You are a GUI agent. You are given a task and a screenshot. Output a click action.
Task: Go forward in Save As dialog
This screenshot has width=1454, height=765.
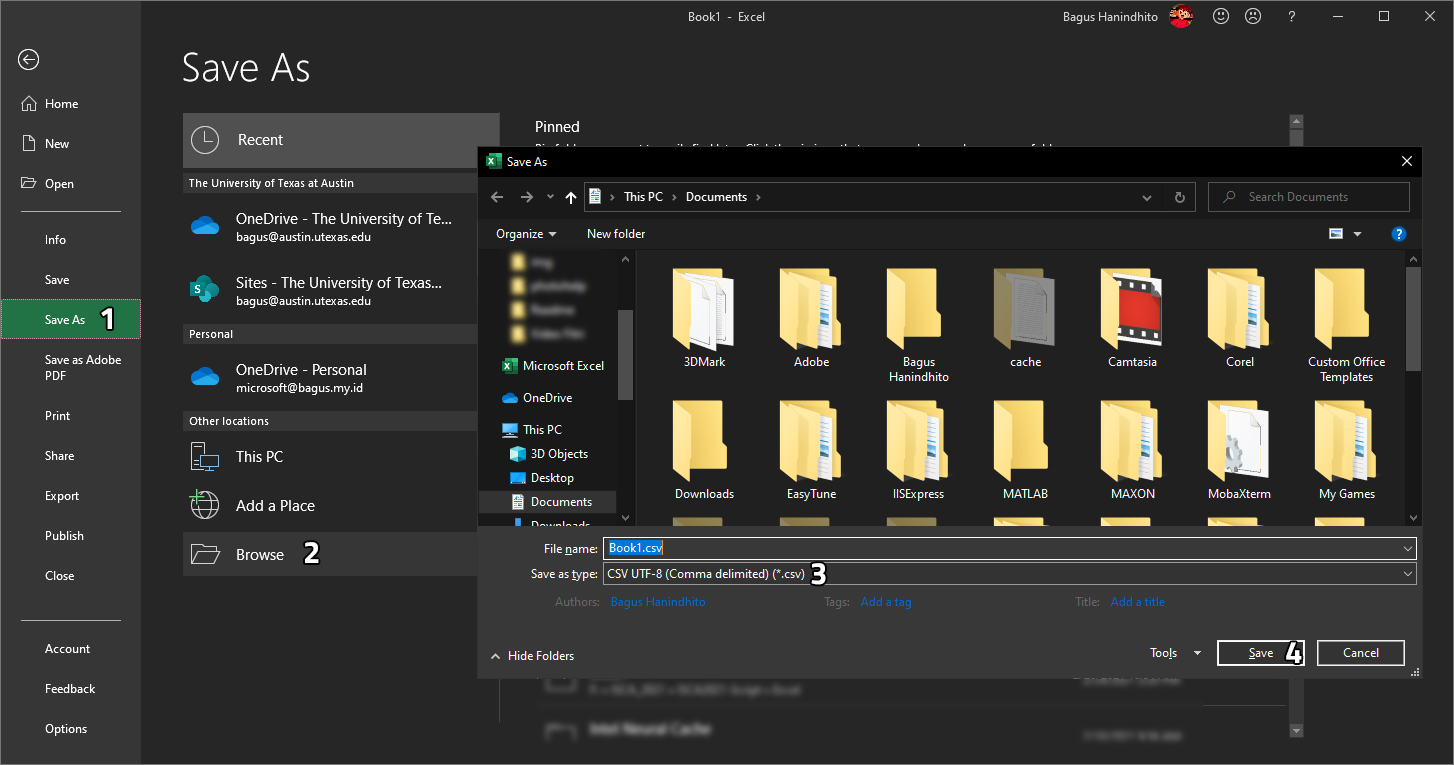click(x=527, y=198)
